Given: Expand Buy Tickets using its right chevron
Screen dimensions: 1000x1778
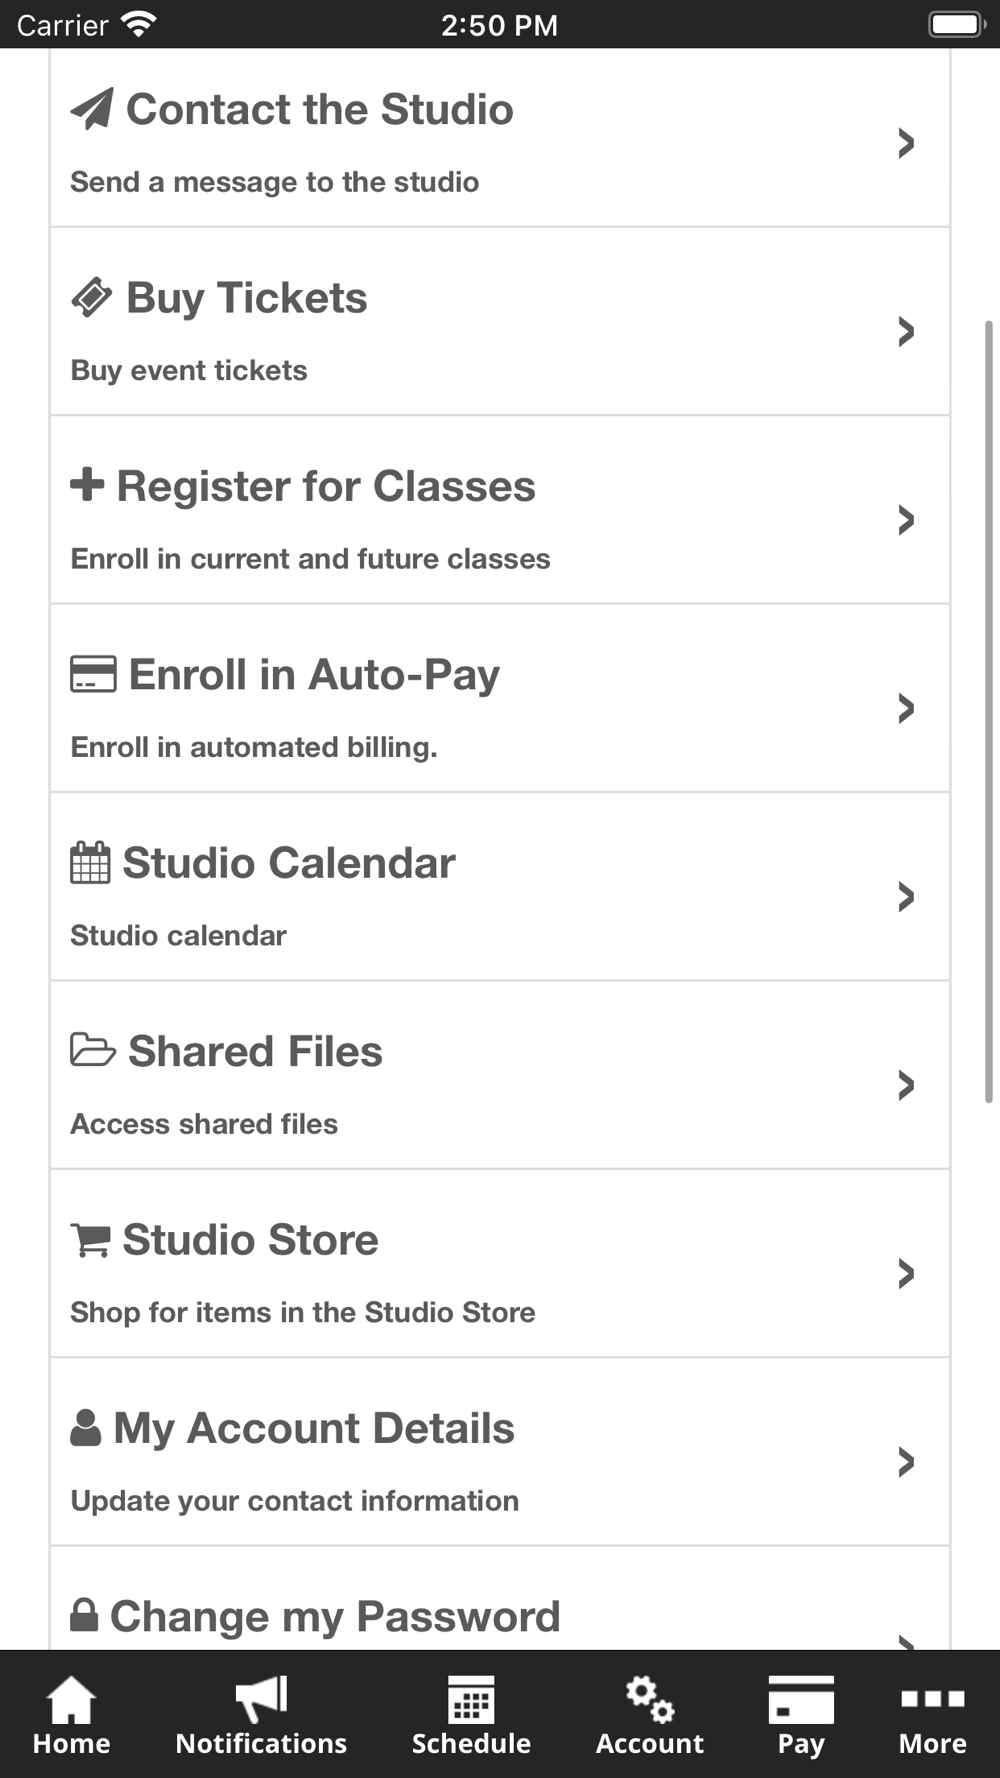Looking at the screenshot, I should pos(906,331).
